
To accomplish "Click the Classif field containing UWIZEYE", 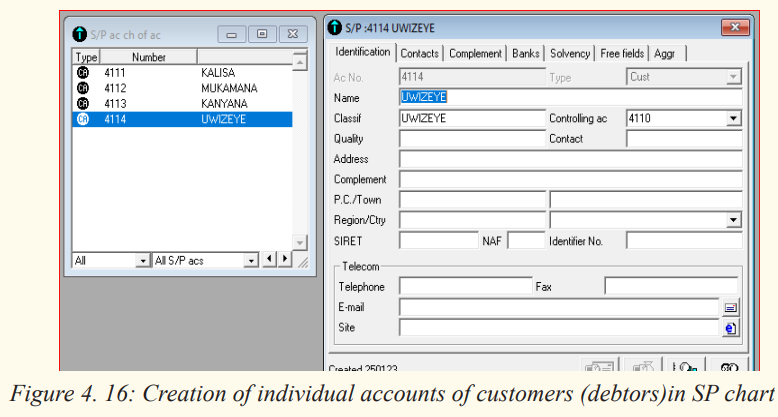I will click(x=472, y=118).
